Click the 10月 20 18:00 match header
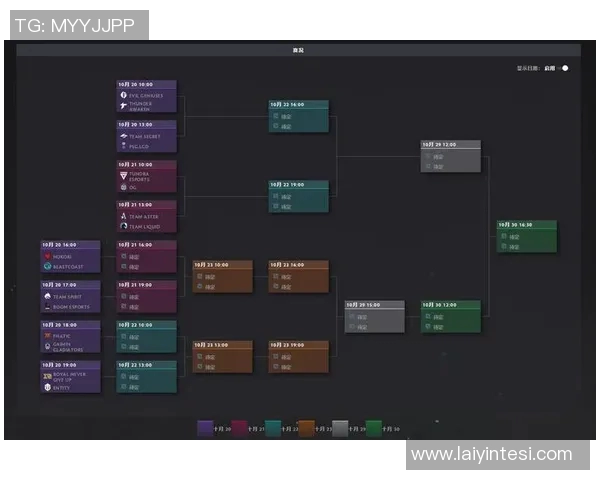 point(71,325)
